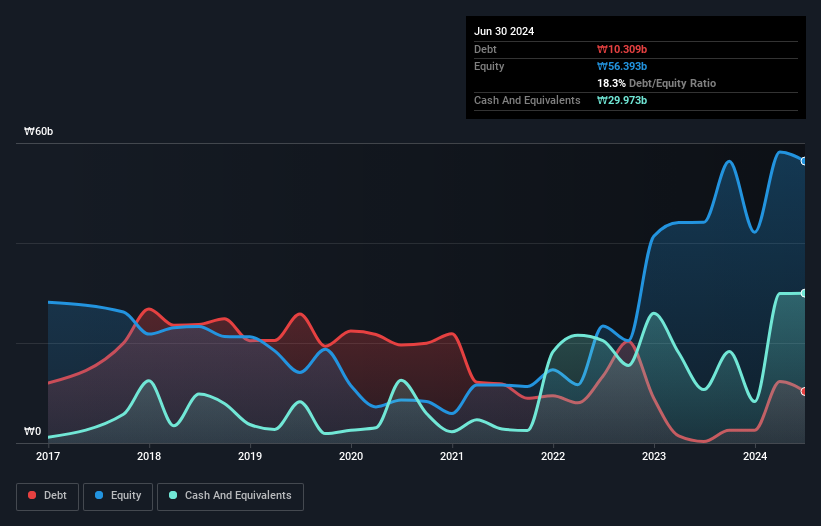Select the 2024 x-axis label

755,456
